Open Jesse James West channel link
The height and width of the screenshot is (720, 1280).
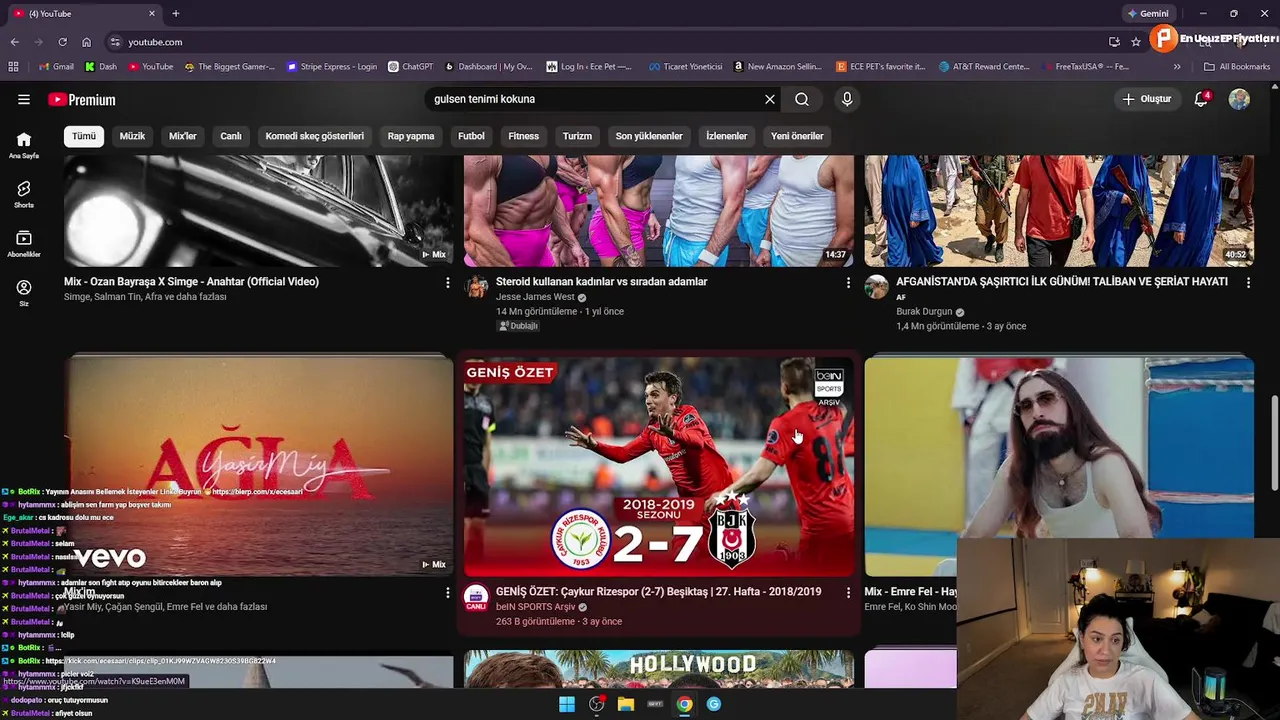point(535,297)
